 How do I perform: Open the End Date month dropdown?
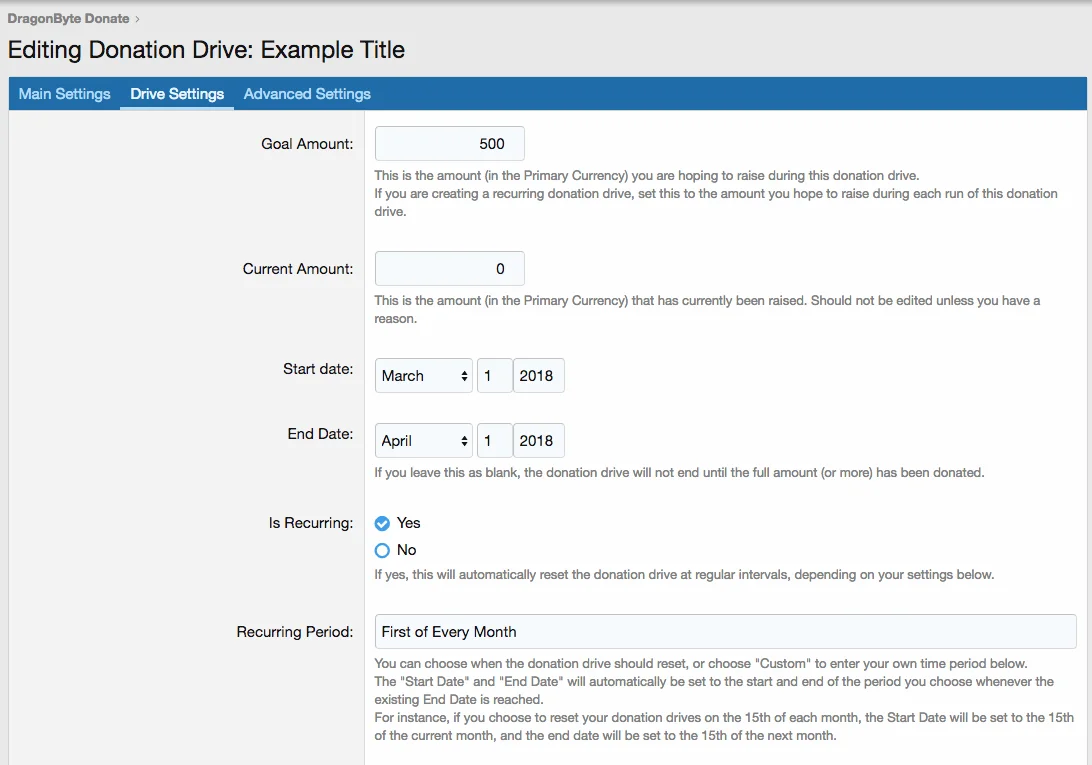click(x=424, y=441)
